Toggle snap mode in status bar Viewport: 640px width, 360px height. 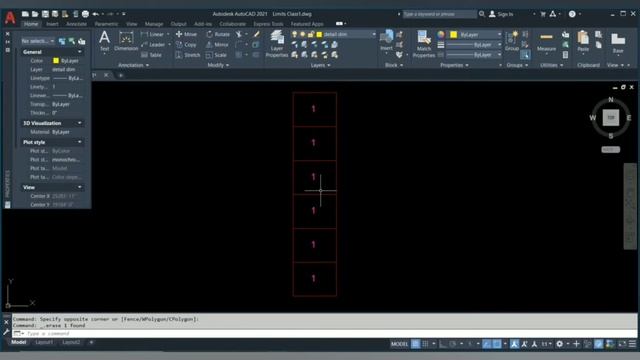click(x=425, y=344)
